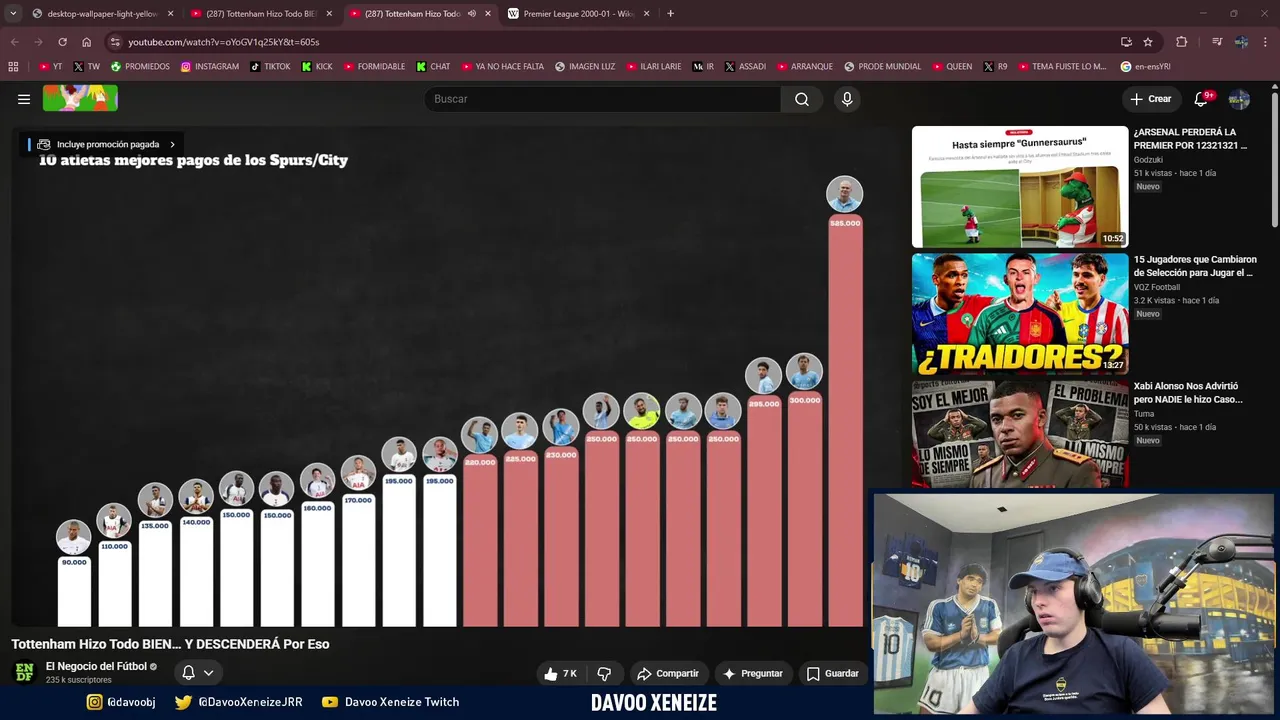Open the YA NO HACE FALTA bookmark
The width and height of the screenshot is (1280, 720).
click(x=502, y=67)
